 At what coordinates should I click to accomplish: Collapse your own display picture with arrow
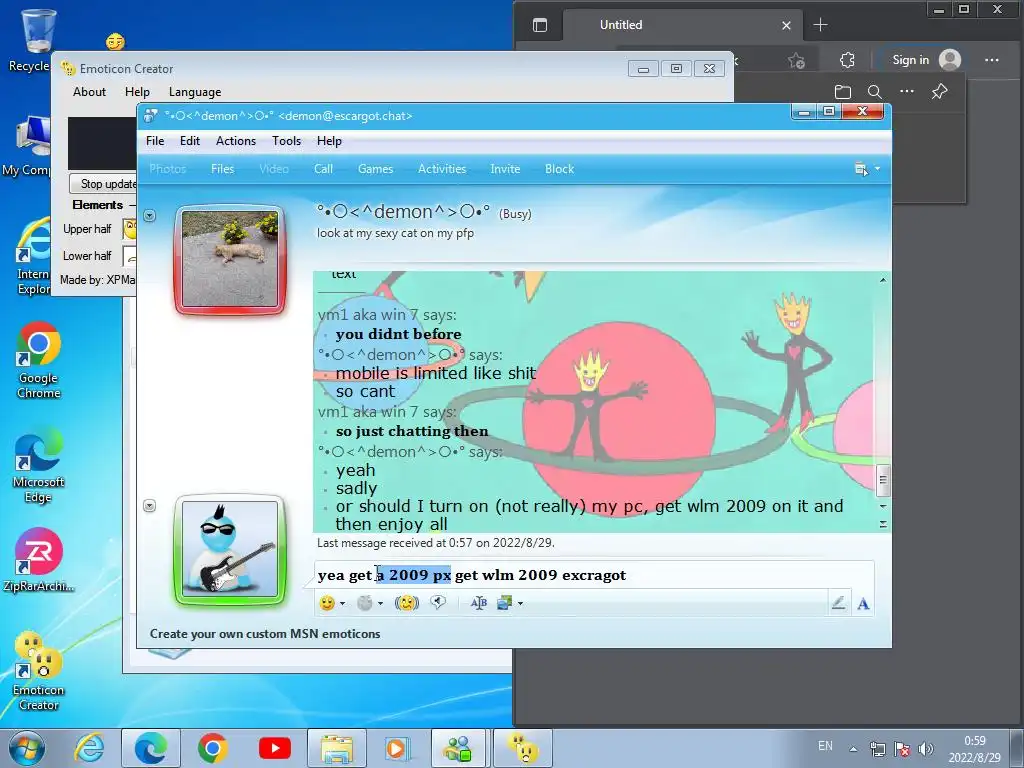[x=150, y=505]
